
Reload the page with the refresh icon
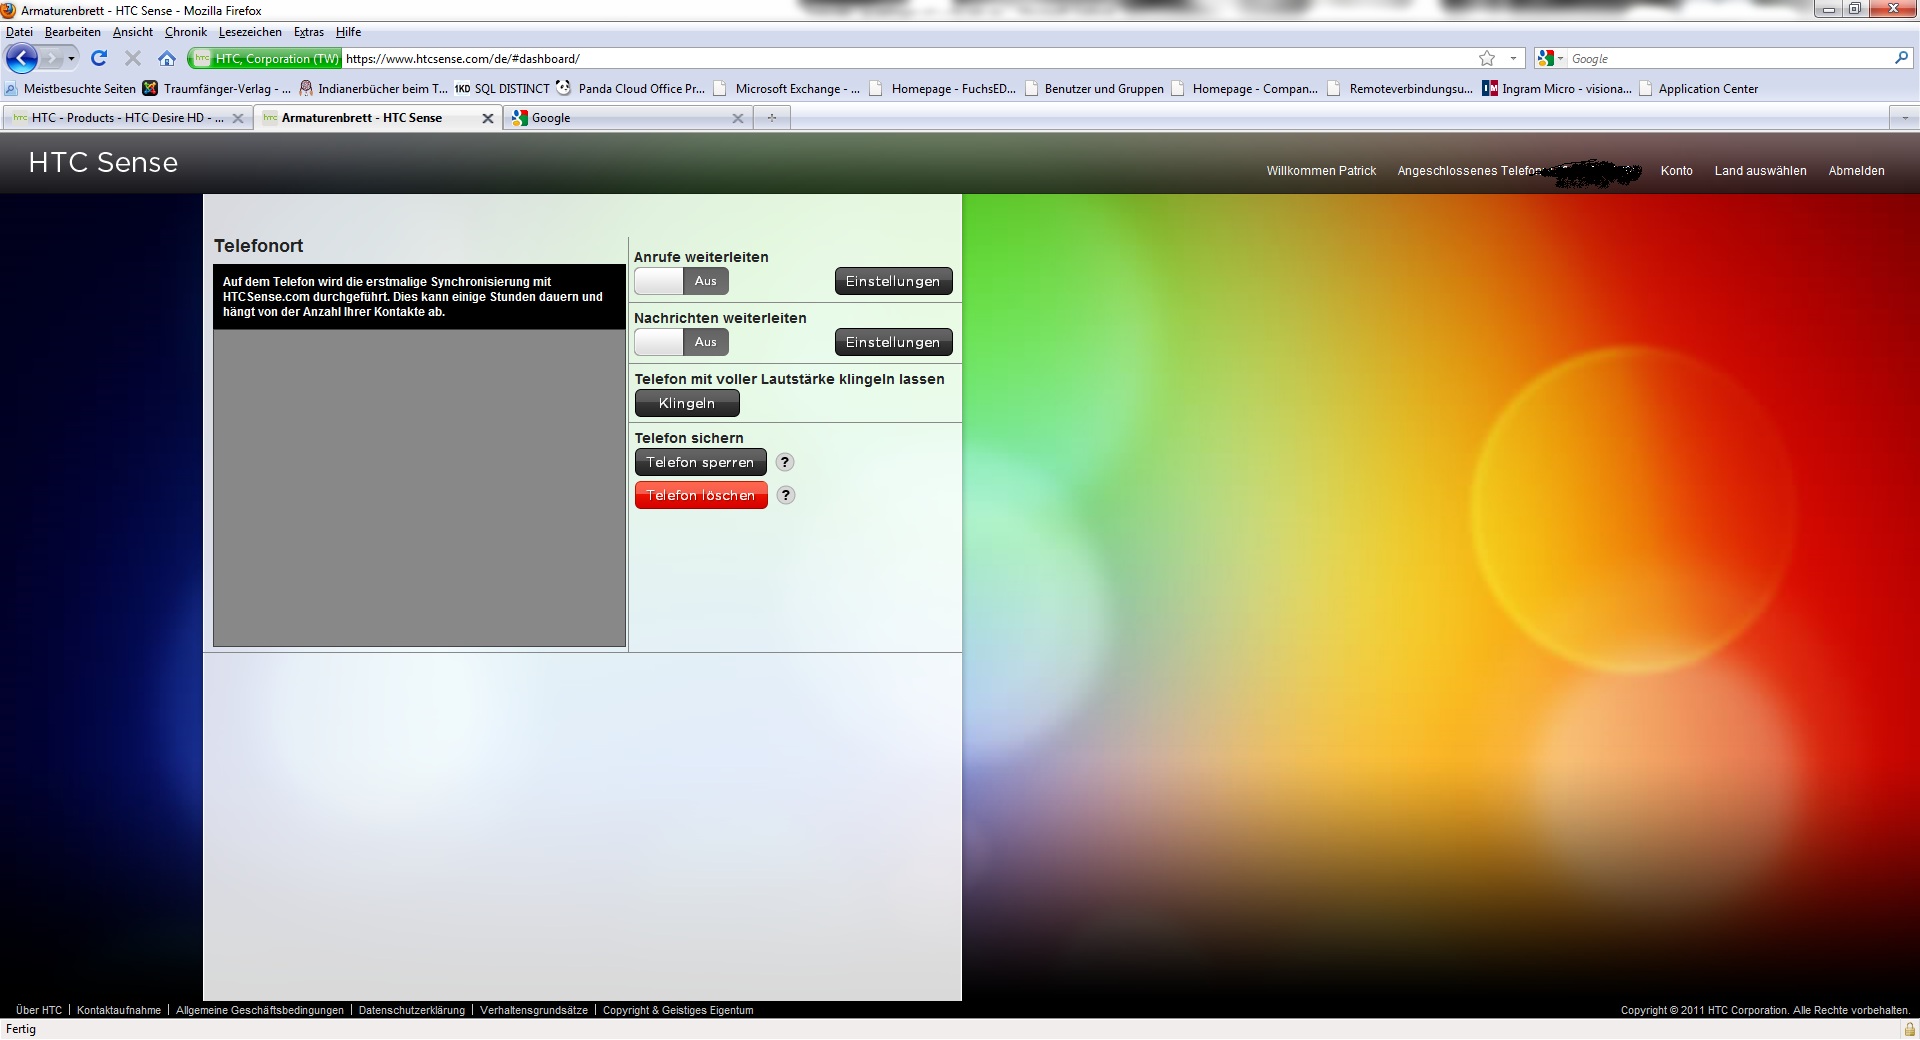99,59
